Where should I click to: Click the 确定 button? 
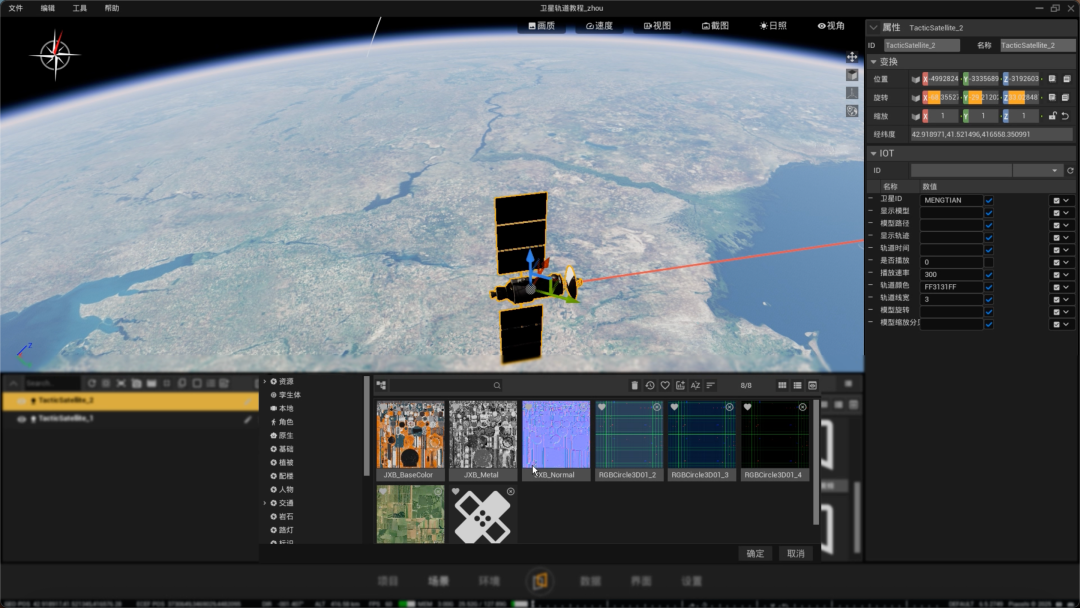(755, 554)
